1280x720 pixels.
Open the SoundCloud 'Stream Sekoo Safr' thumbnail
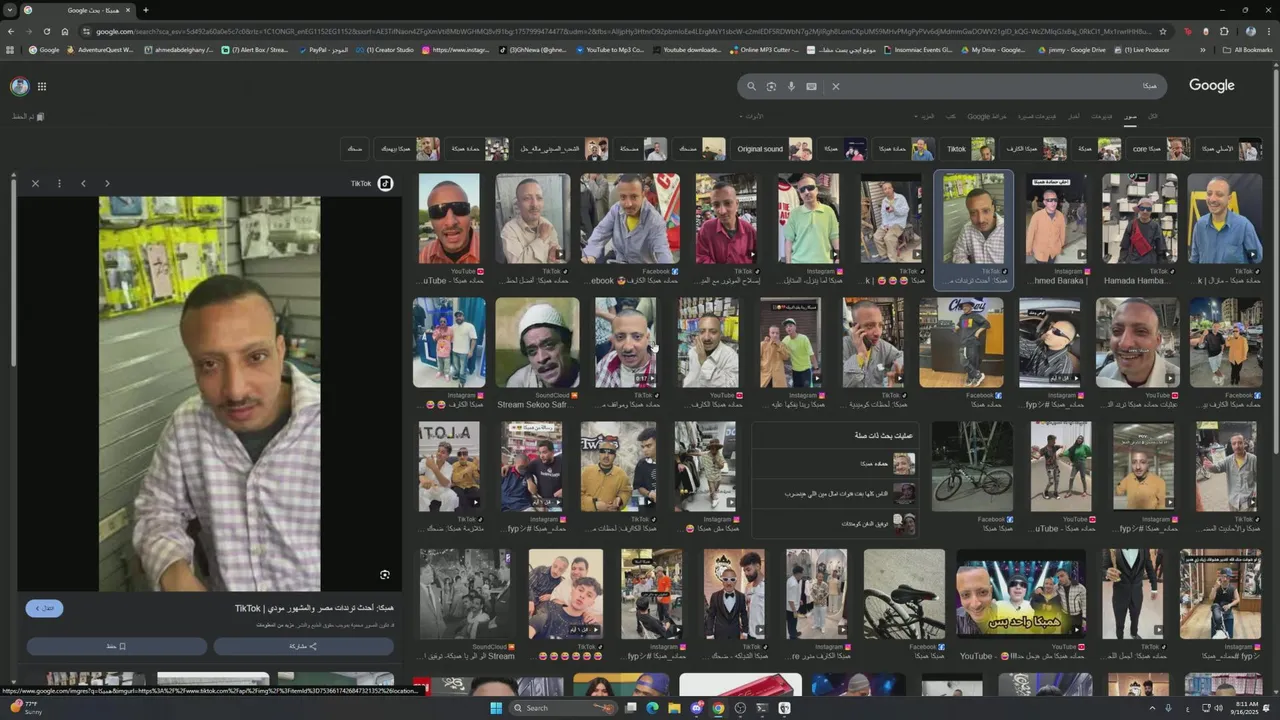(537, 342)
